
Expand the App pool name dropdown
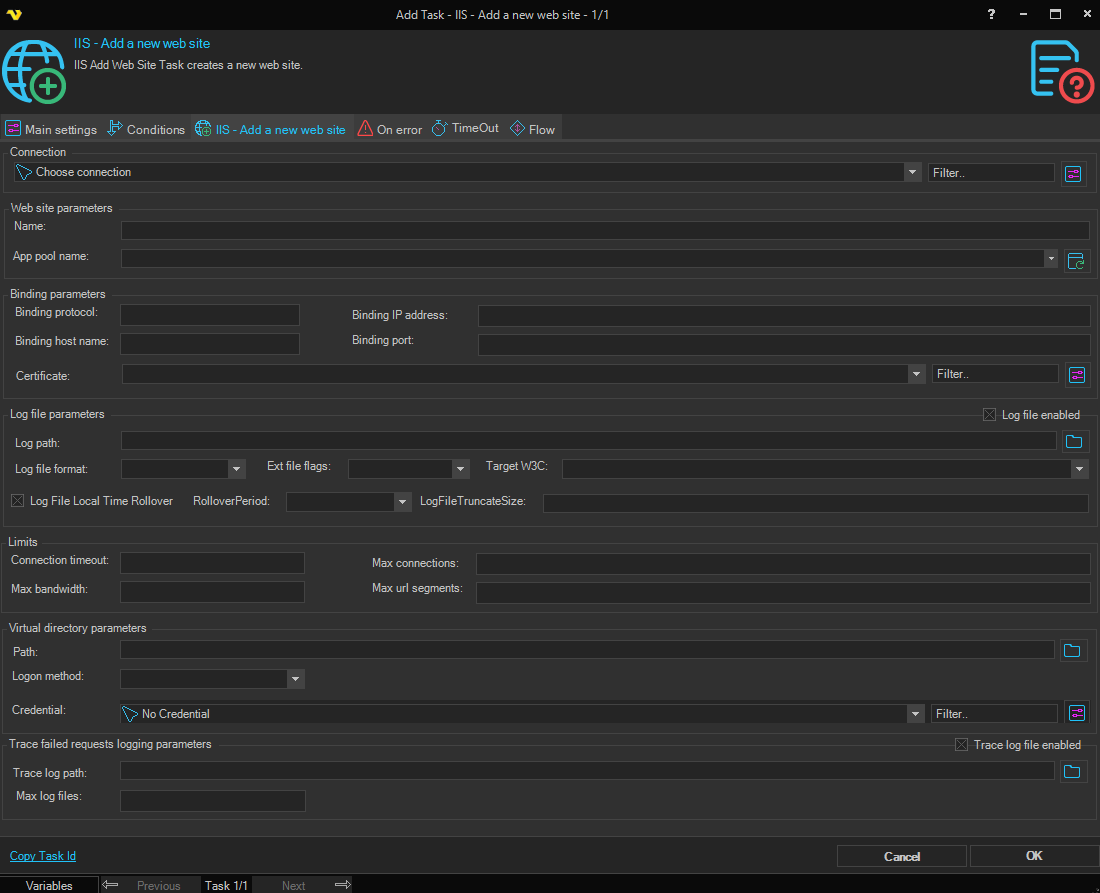1051,258
